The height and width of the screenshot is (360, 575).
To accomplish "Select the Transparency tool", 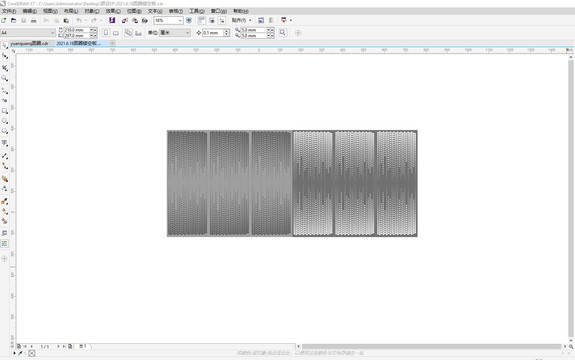I will (x=4, y=189).
